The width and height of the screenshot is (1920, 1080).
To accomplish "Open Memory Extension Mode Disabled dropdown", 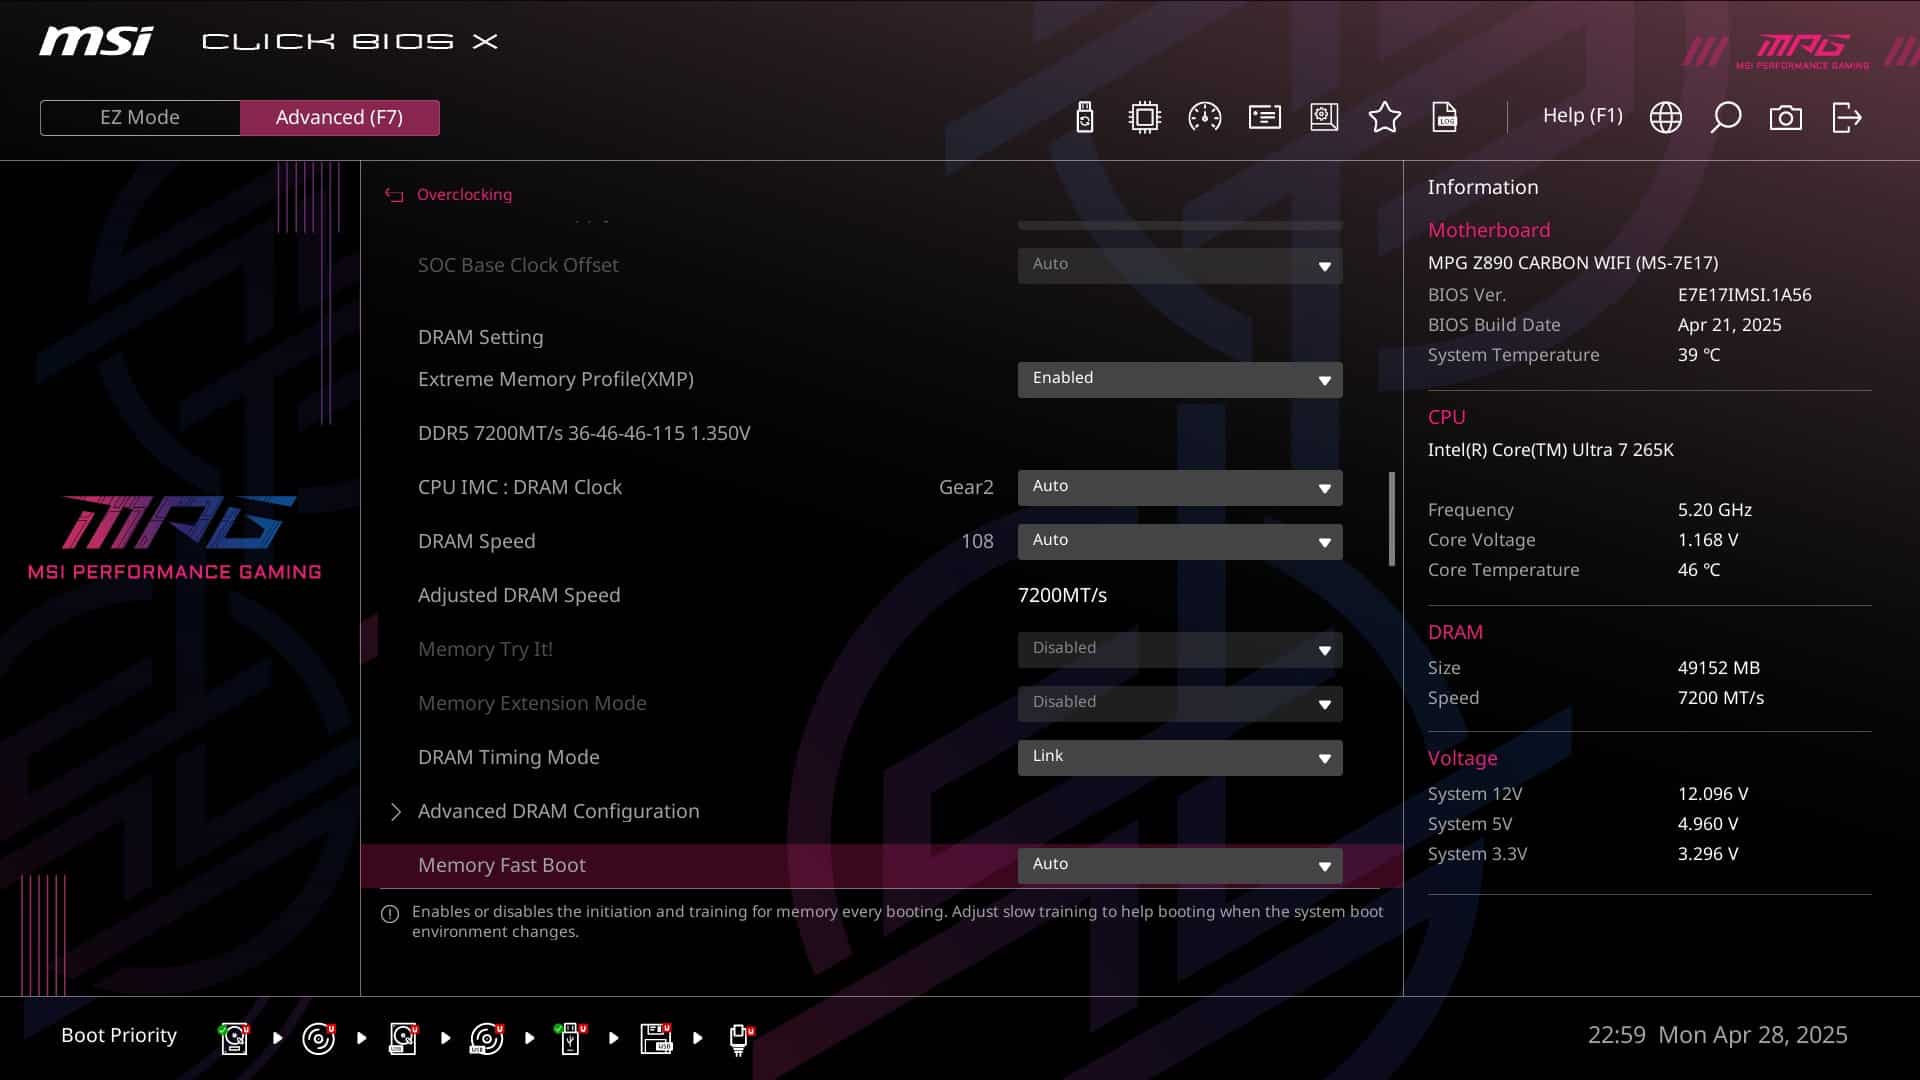I will 1180,703.
